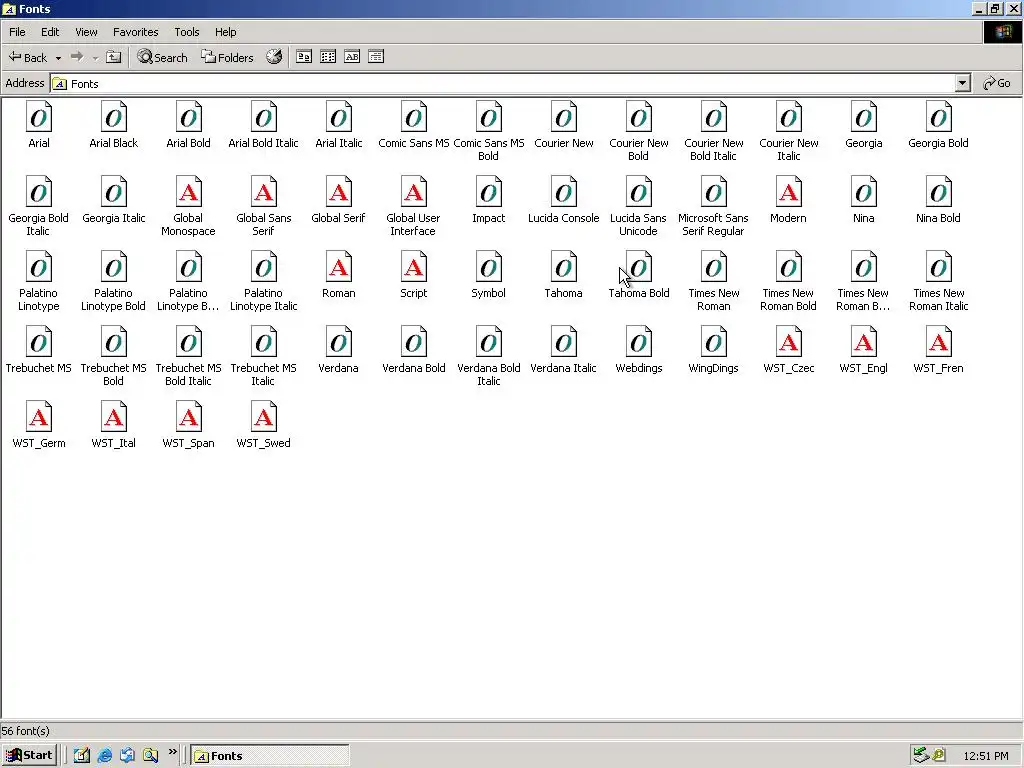The width and height of the screenshot is (1024, 768).
Task: Open the Back button history dropdown arrow
Action: tap(58, 58)
